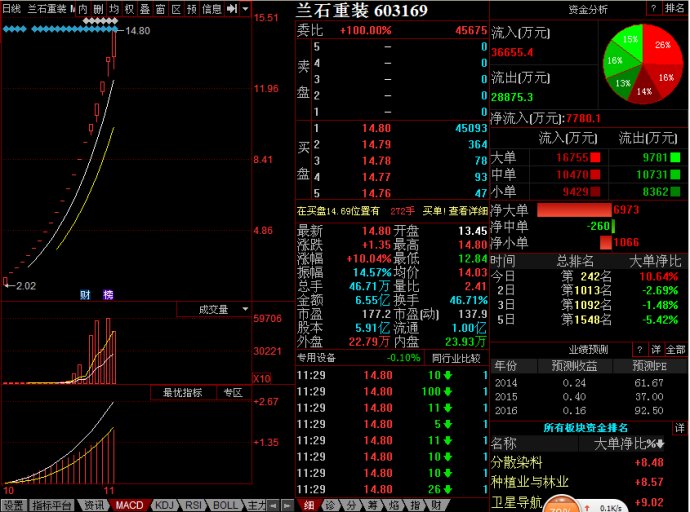Image resolution: width=690 pixels, height=512 pixels.
Task: Click the indicator tabs left arrow
Action: tap(274, 506)
